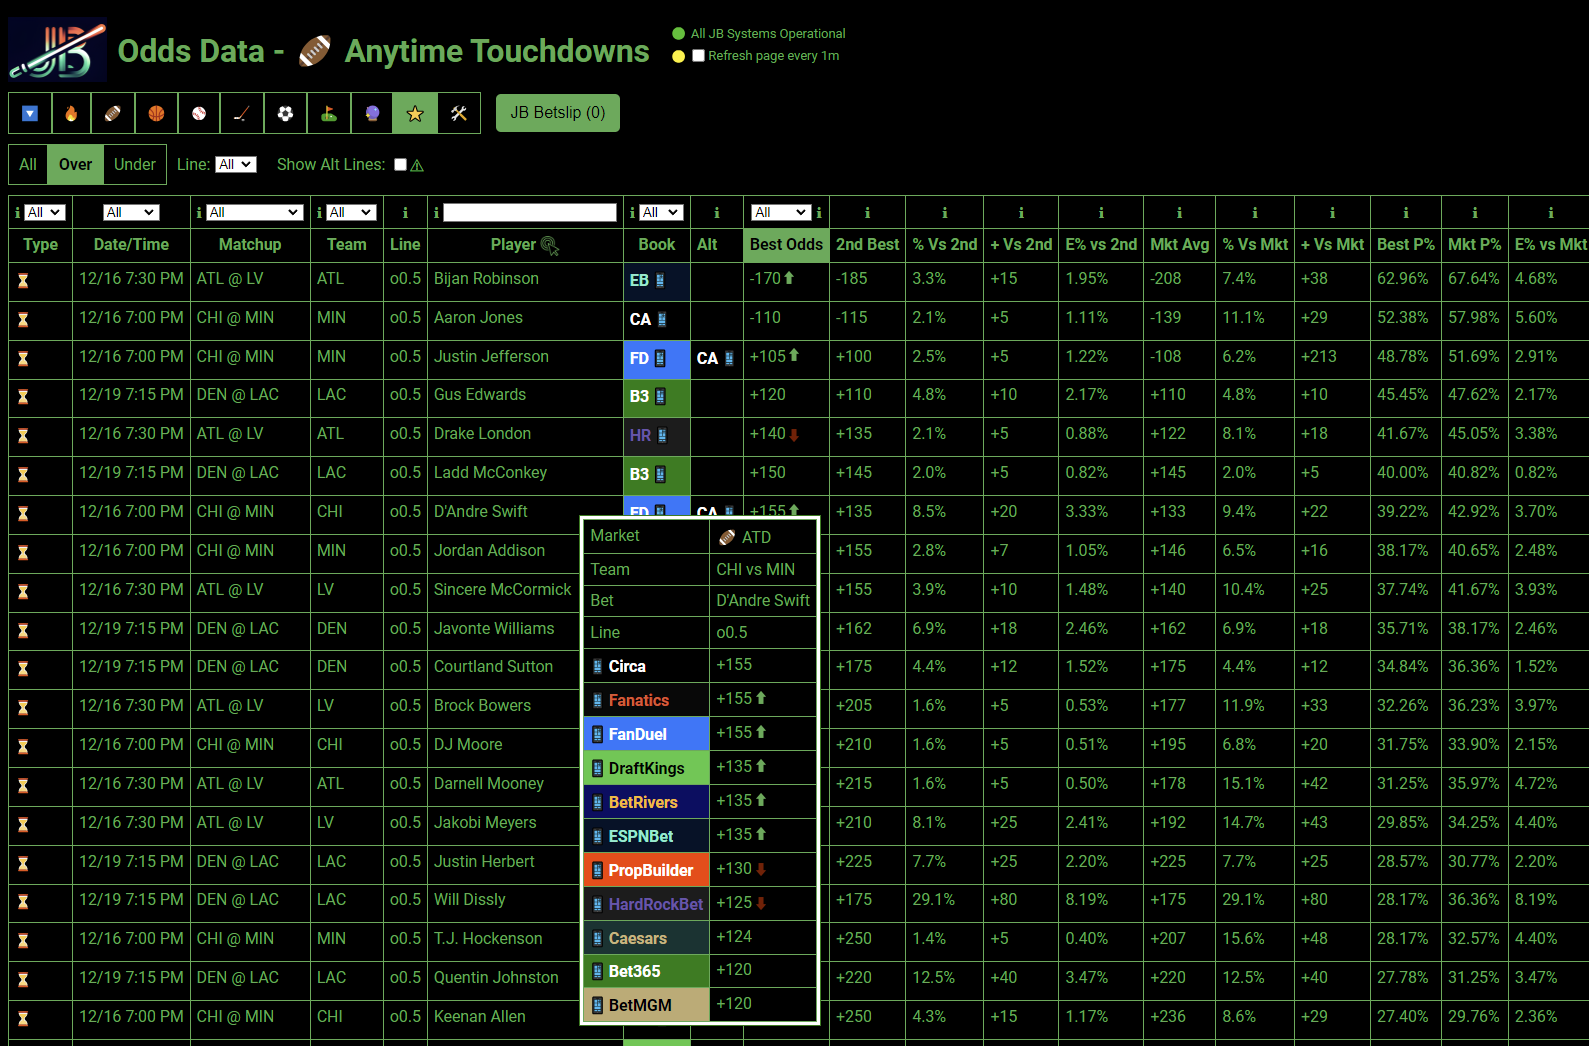Click the info icon above Best P% column
Image resolution: width=1589 pixels, height=1046 pixels.
1405,213
